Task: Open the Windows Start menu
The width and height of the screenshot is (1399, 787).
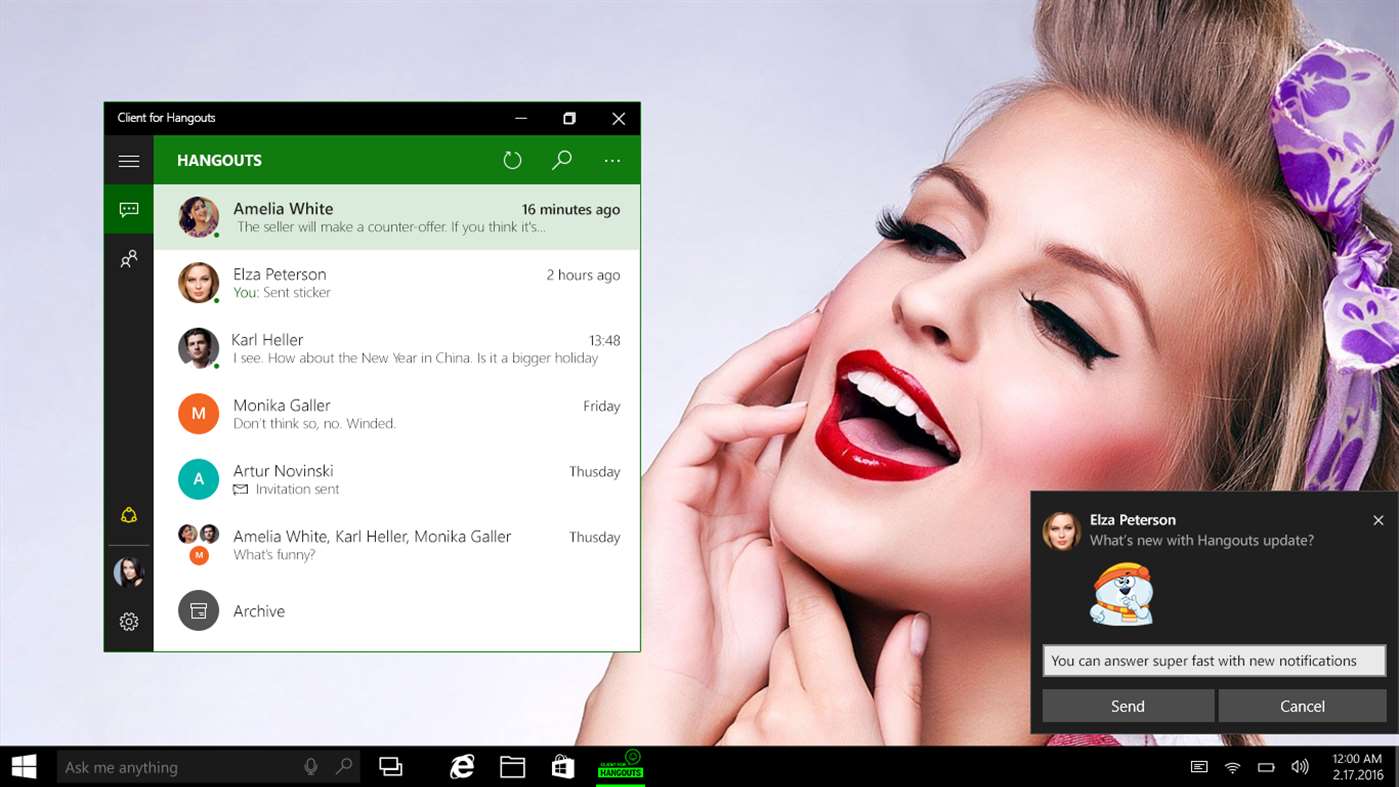Action: [x=24, y=767]
